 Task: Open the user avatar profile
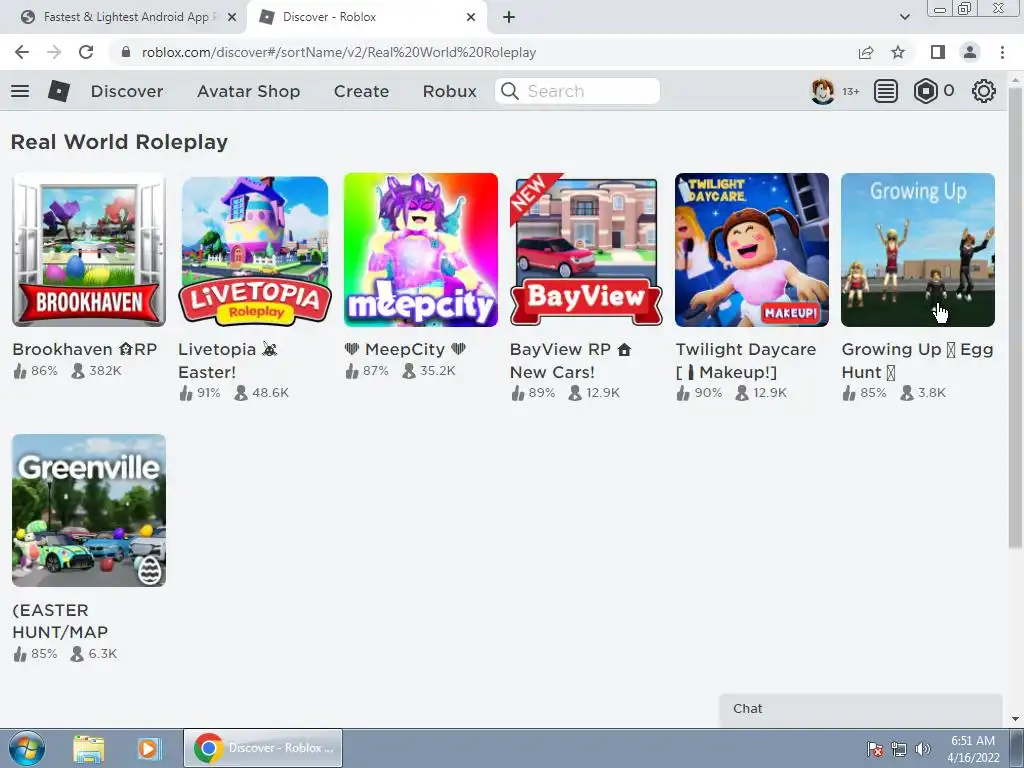click(x=822, y=91)
